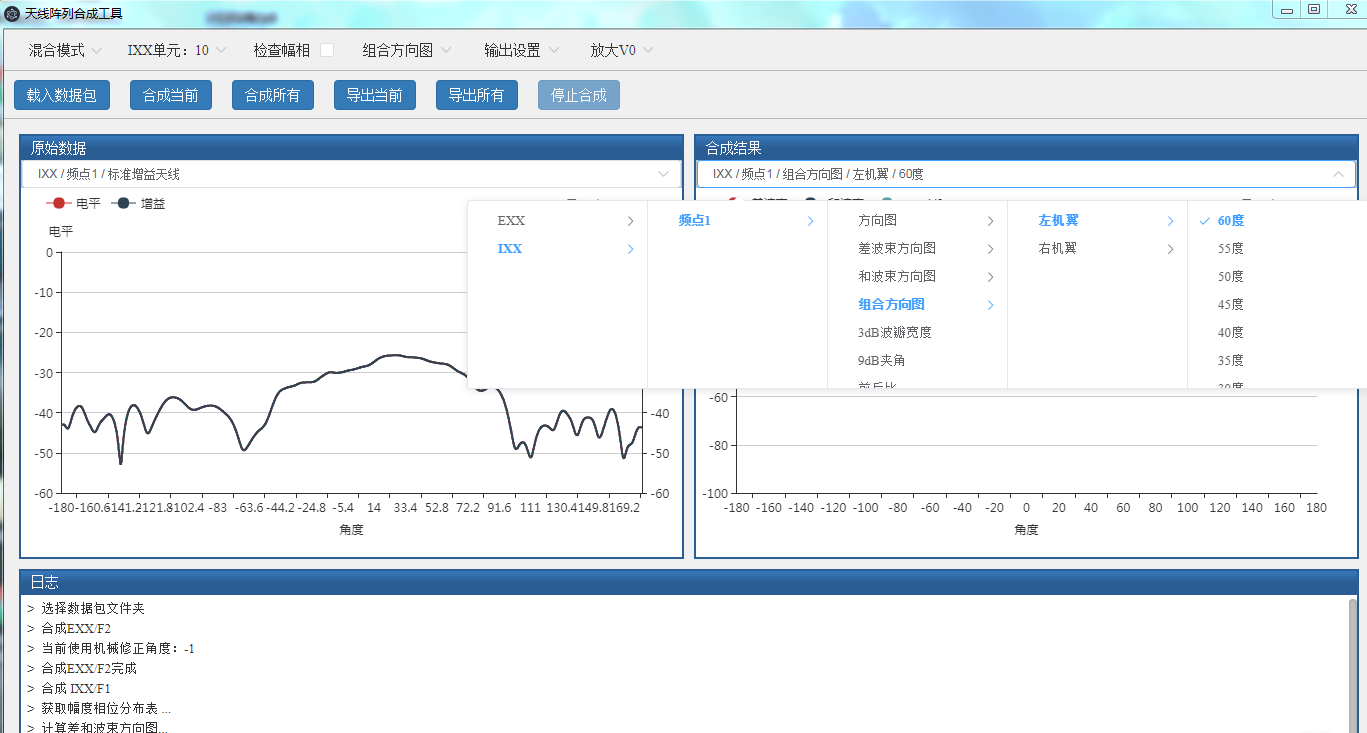Open the 组合方向图 toolbar dropdown
This screenshot has width=1367, height=733.
(407, 50)
